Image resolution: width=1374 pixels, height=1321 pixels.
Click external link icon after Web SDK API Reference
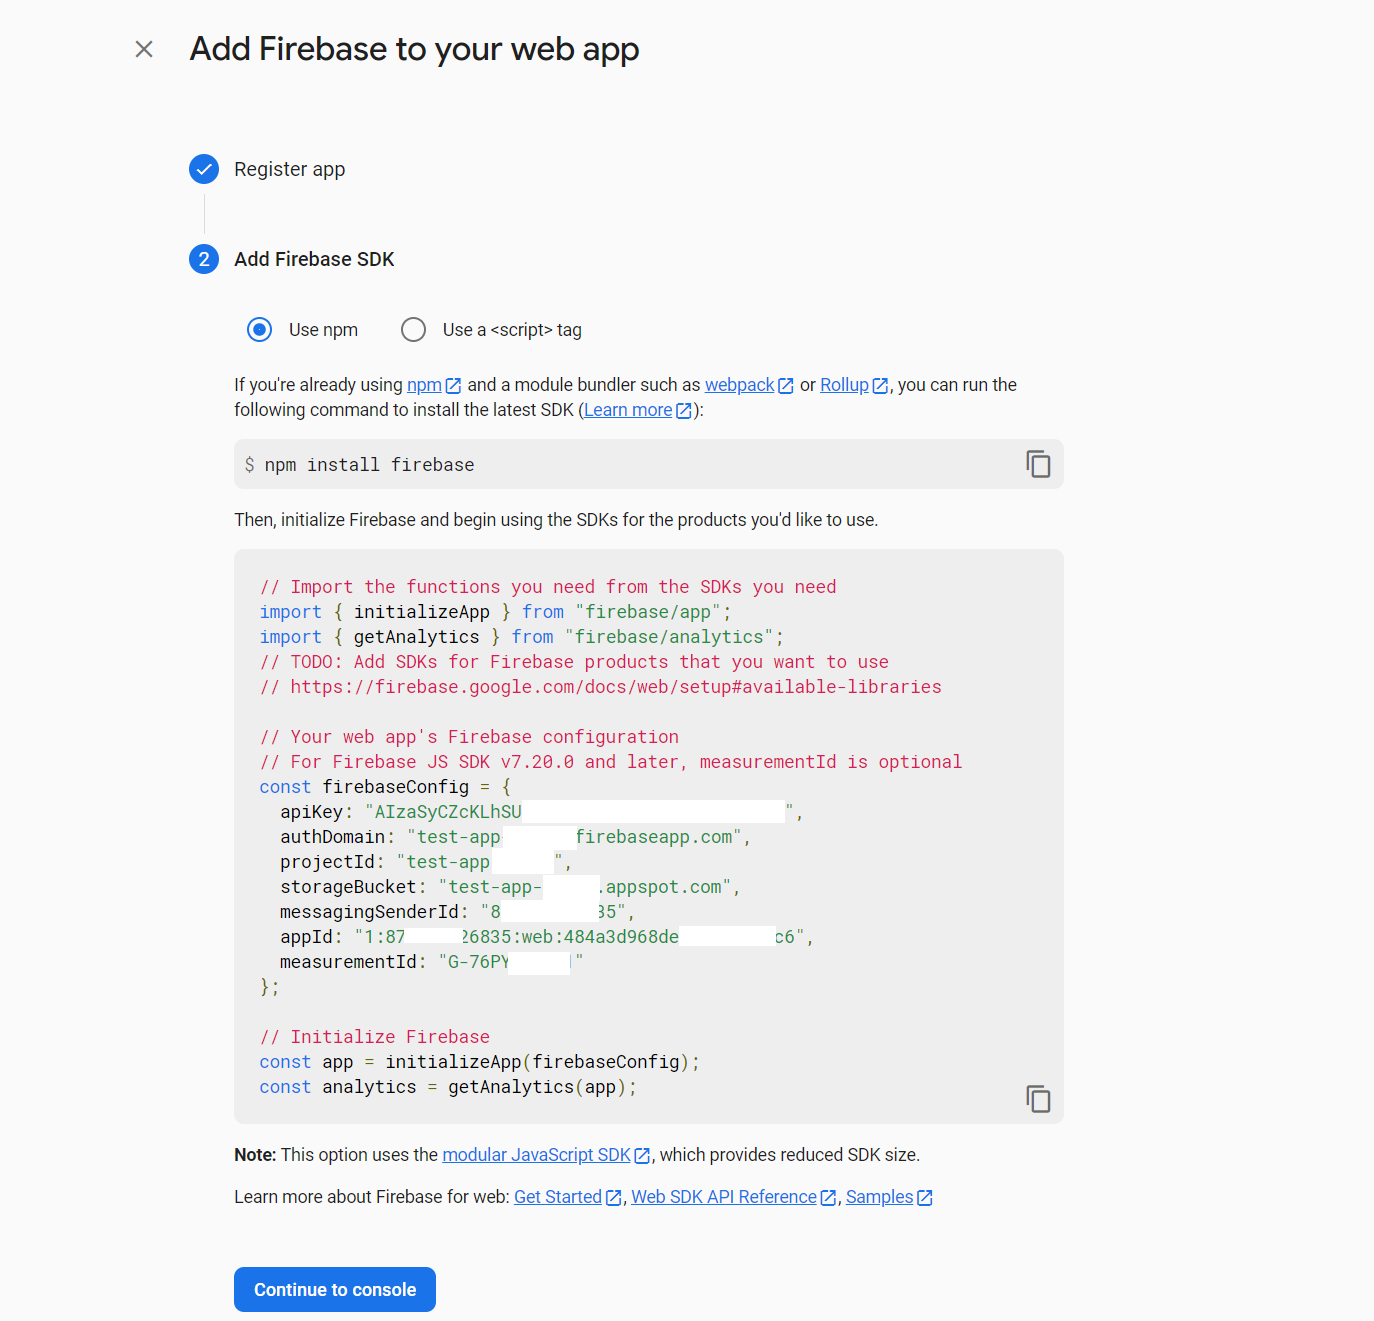pos(828,1198)
